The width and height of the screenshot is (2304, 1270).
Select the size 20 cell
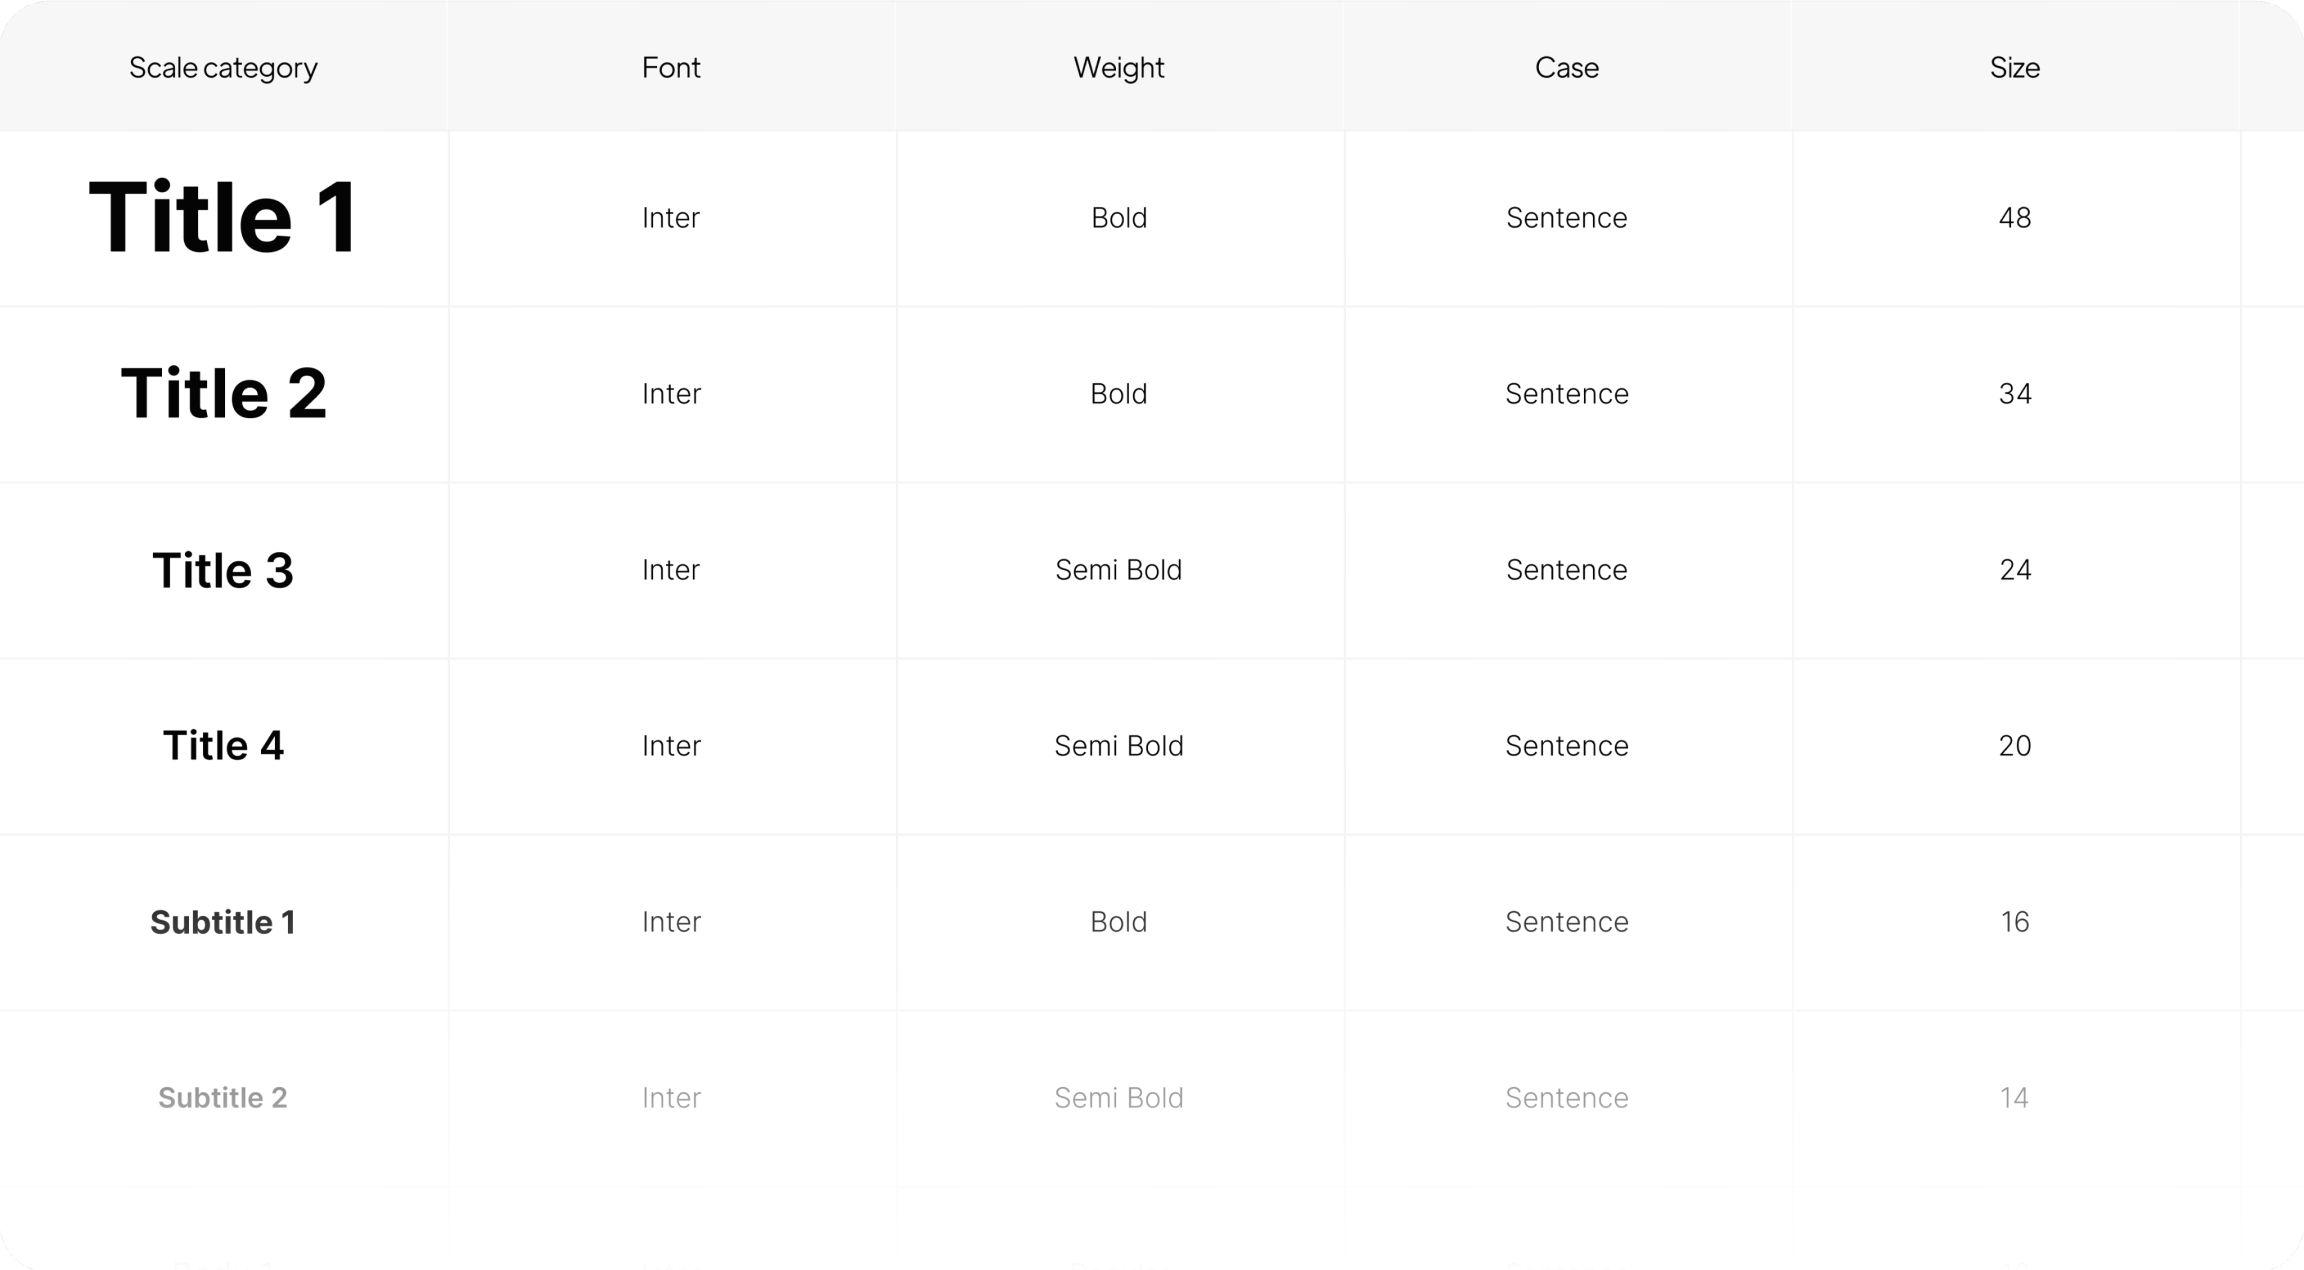[x=2015, y=746]
